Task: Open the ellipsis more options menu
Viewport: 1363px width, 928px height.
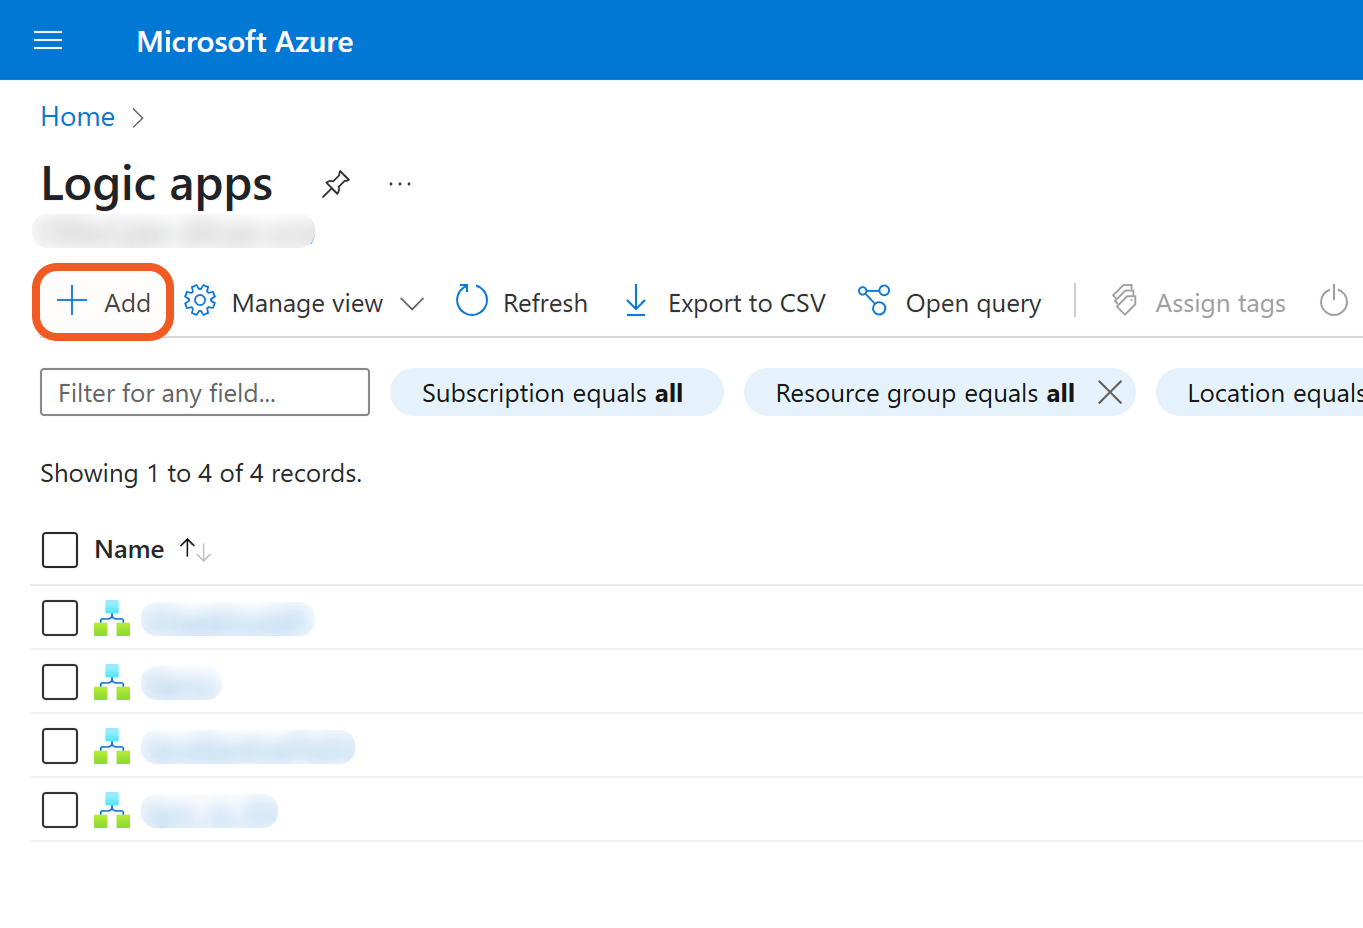Action: pyautogui.click(x=400, y=184)
